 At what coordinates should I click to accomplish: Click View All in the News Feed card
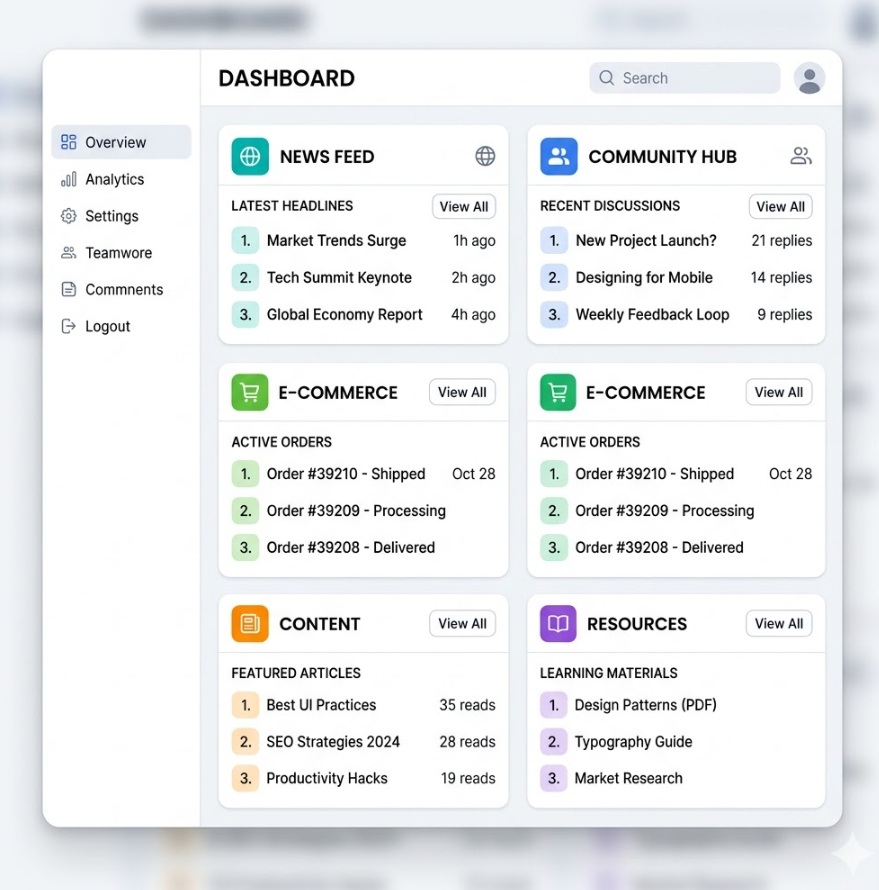[x=464, y=207]
